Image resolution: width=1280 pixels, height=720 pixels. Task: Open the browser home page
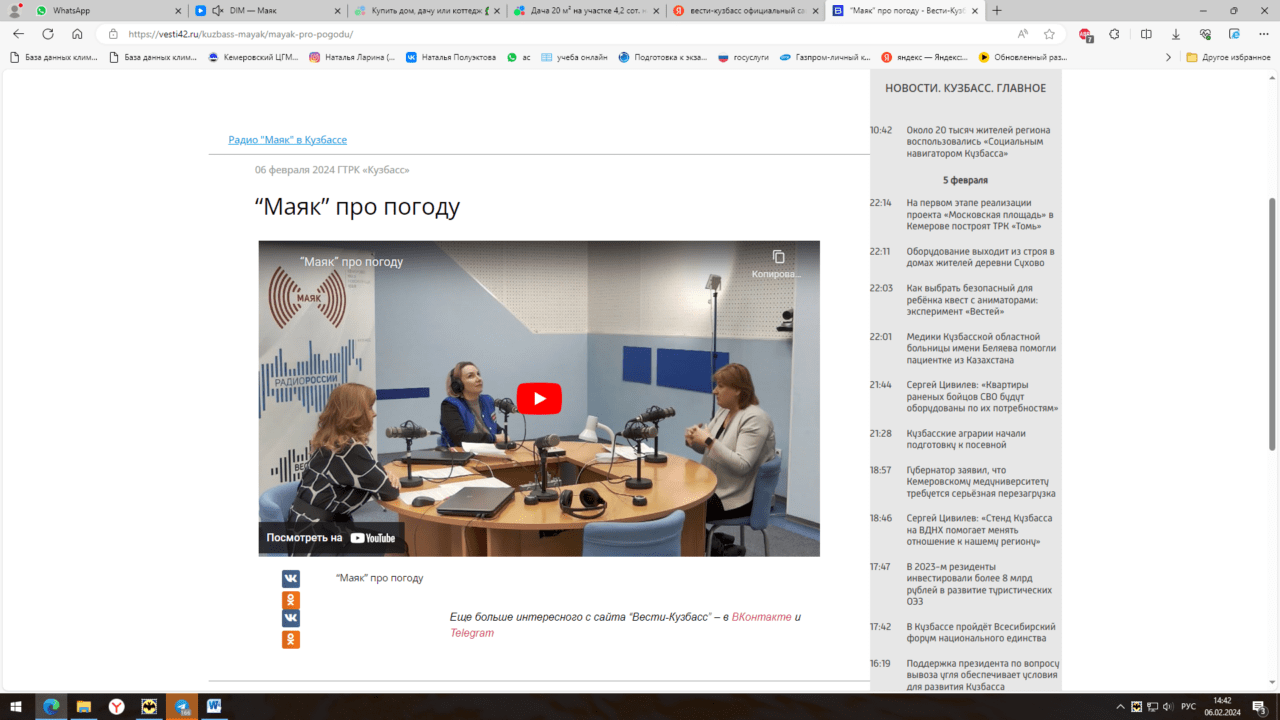point(77,33)
